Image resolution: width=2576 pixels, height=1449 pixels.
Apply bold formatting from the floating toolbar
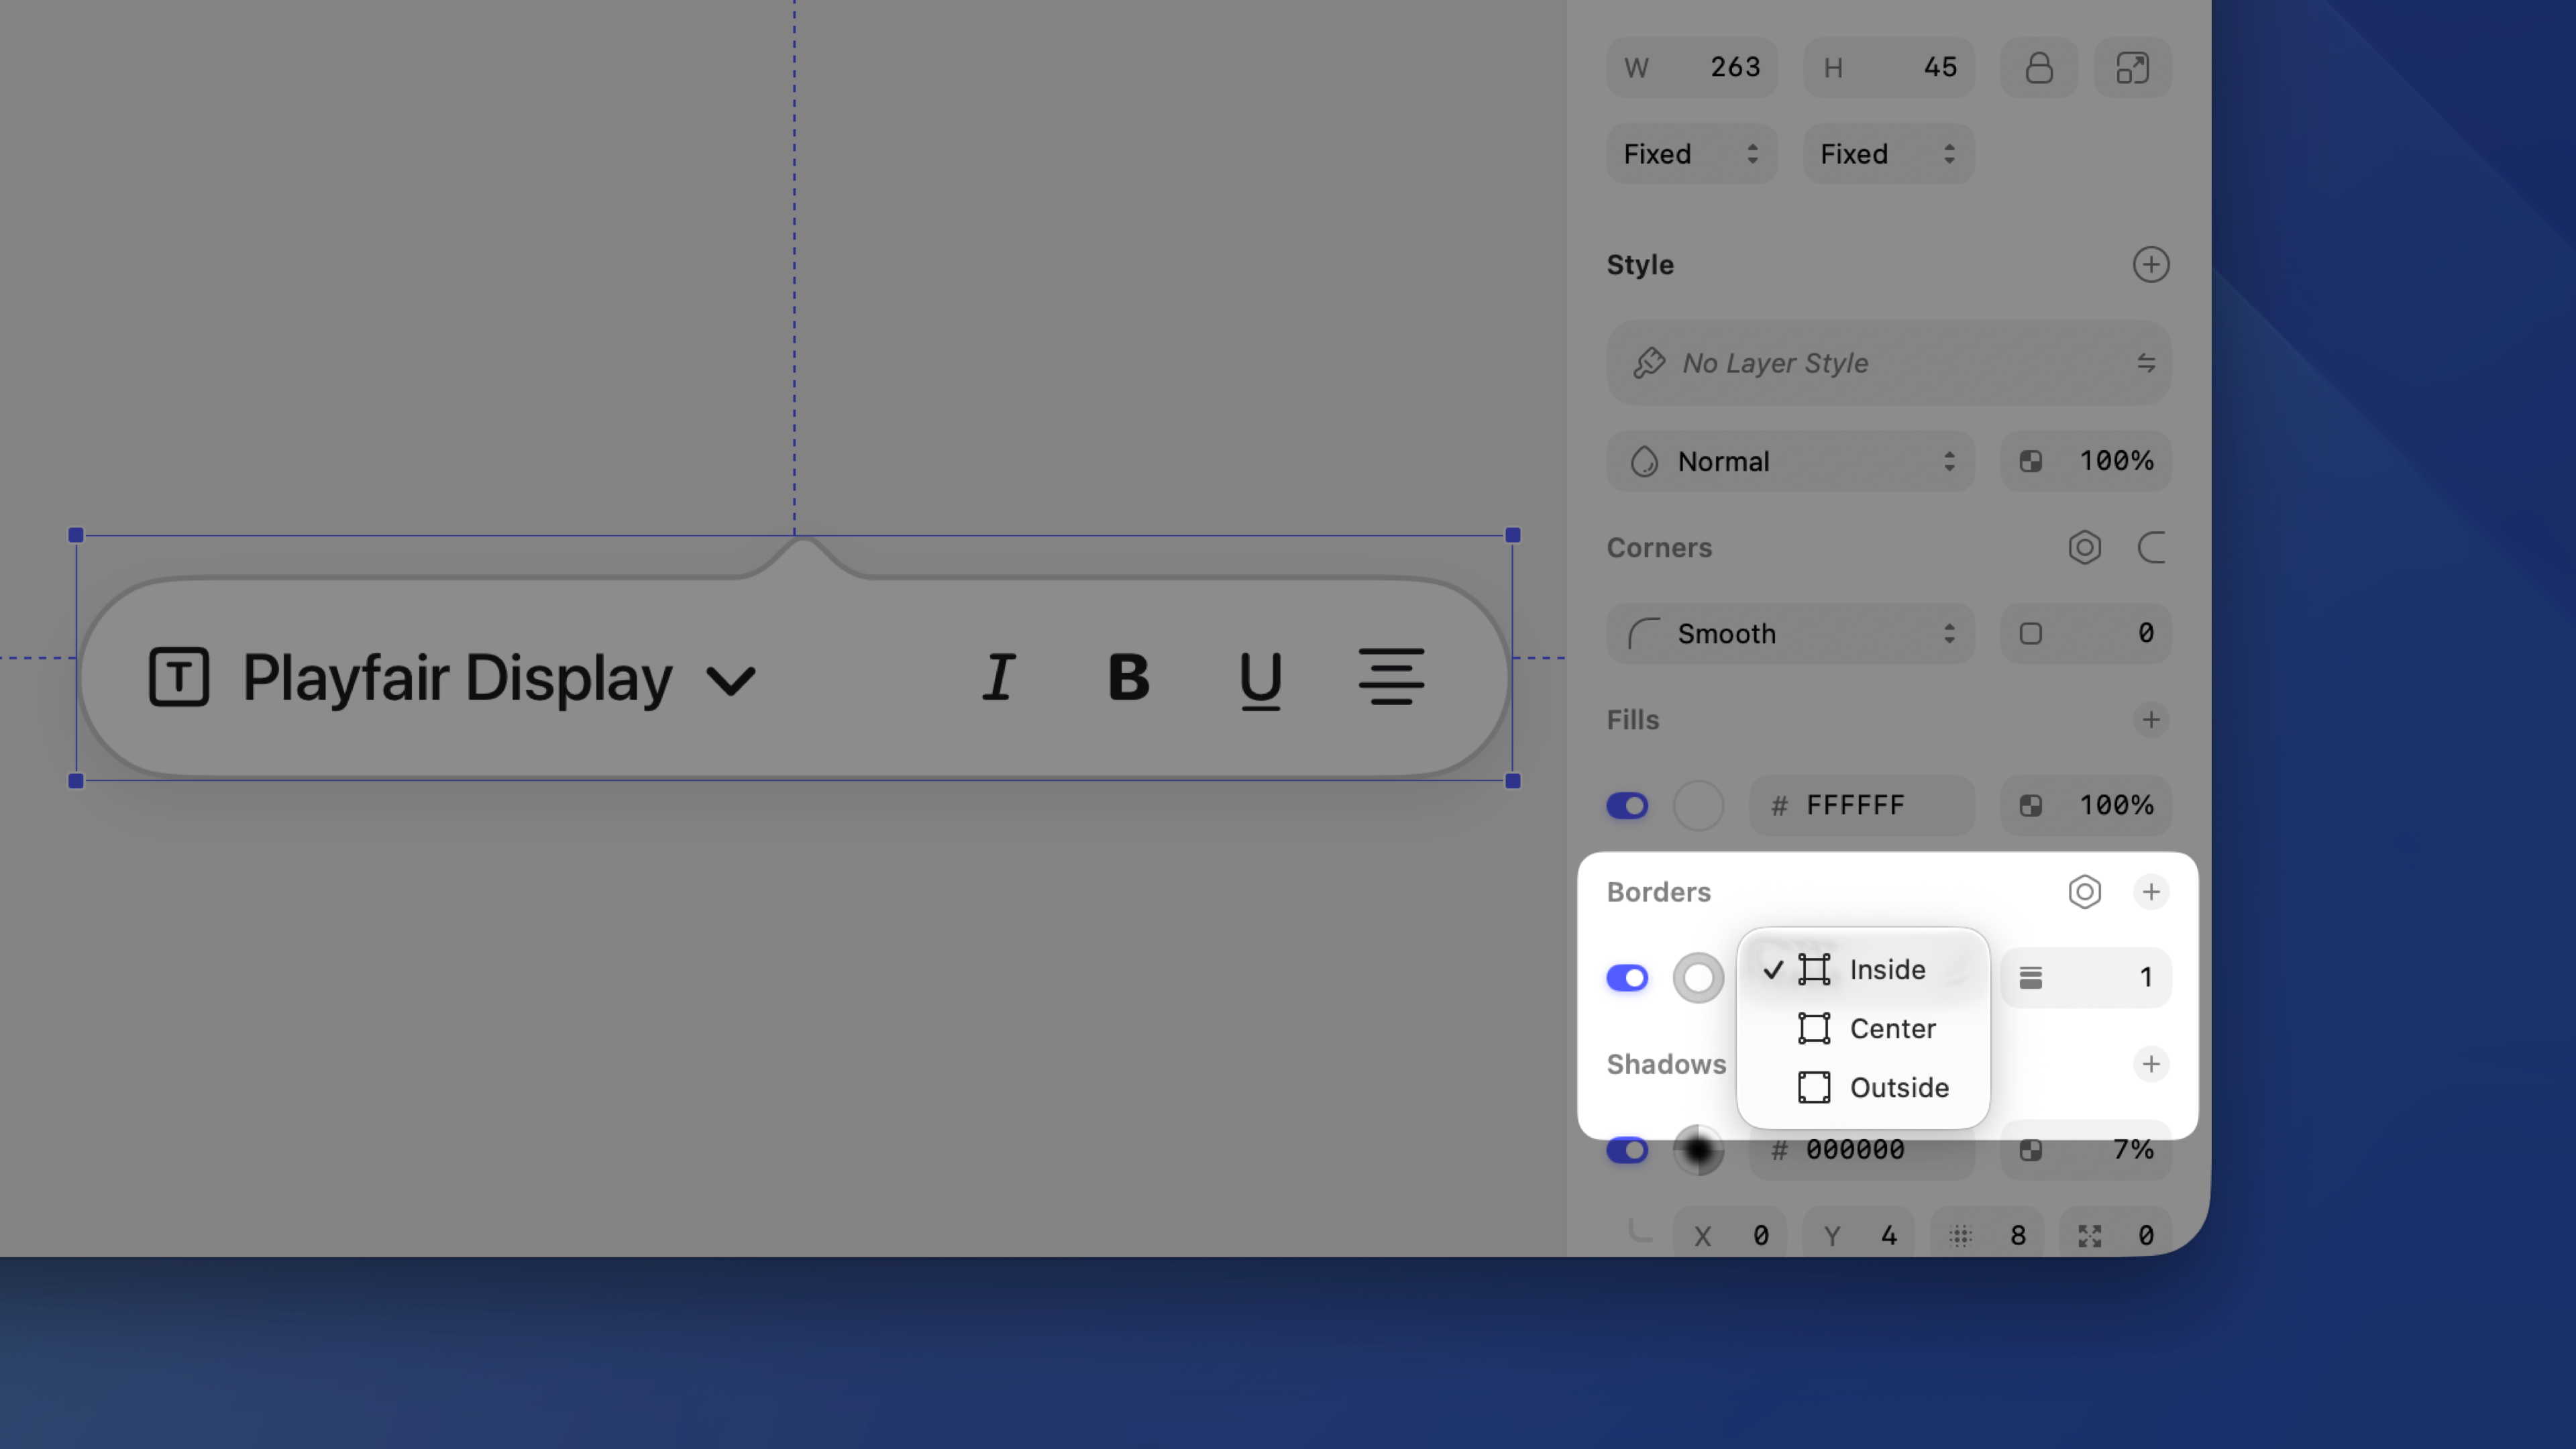(1128, 677)
